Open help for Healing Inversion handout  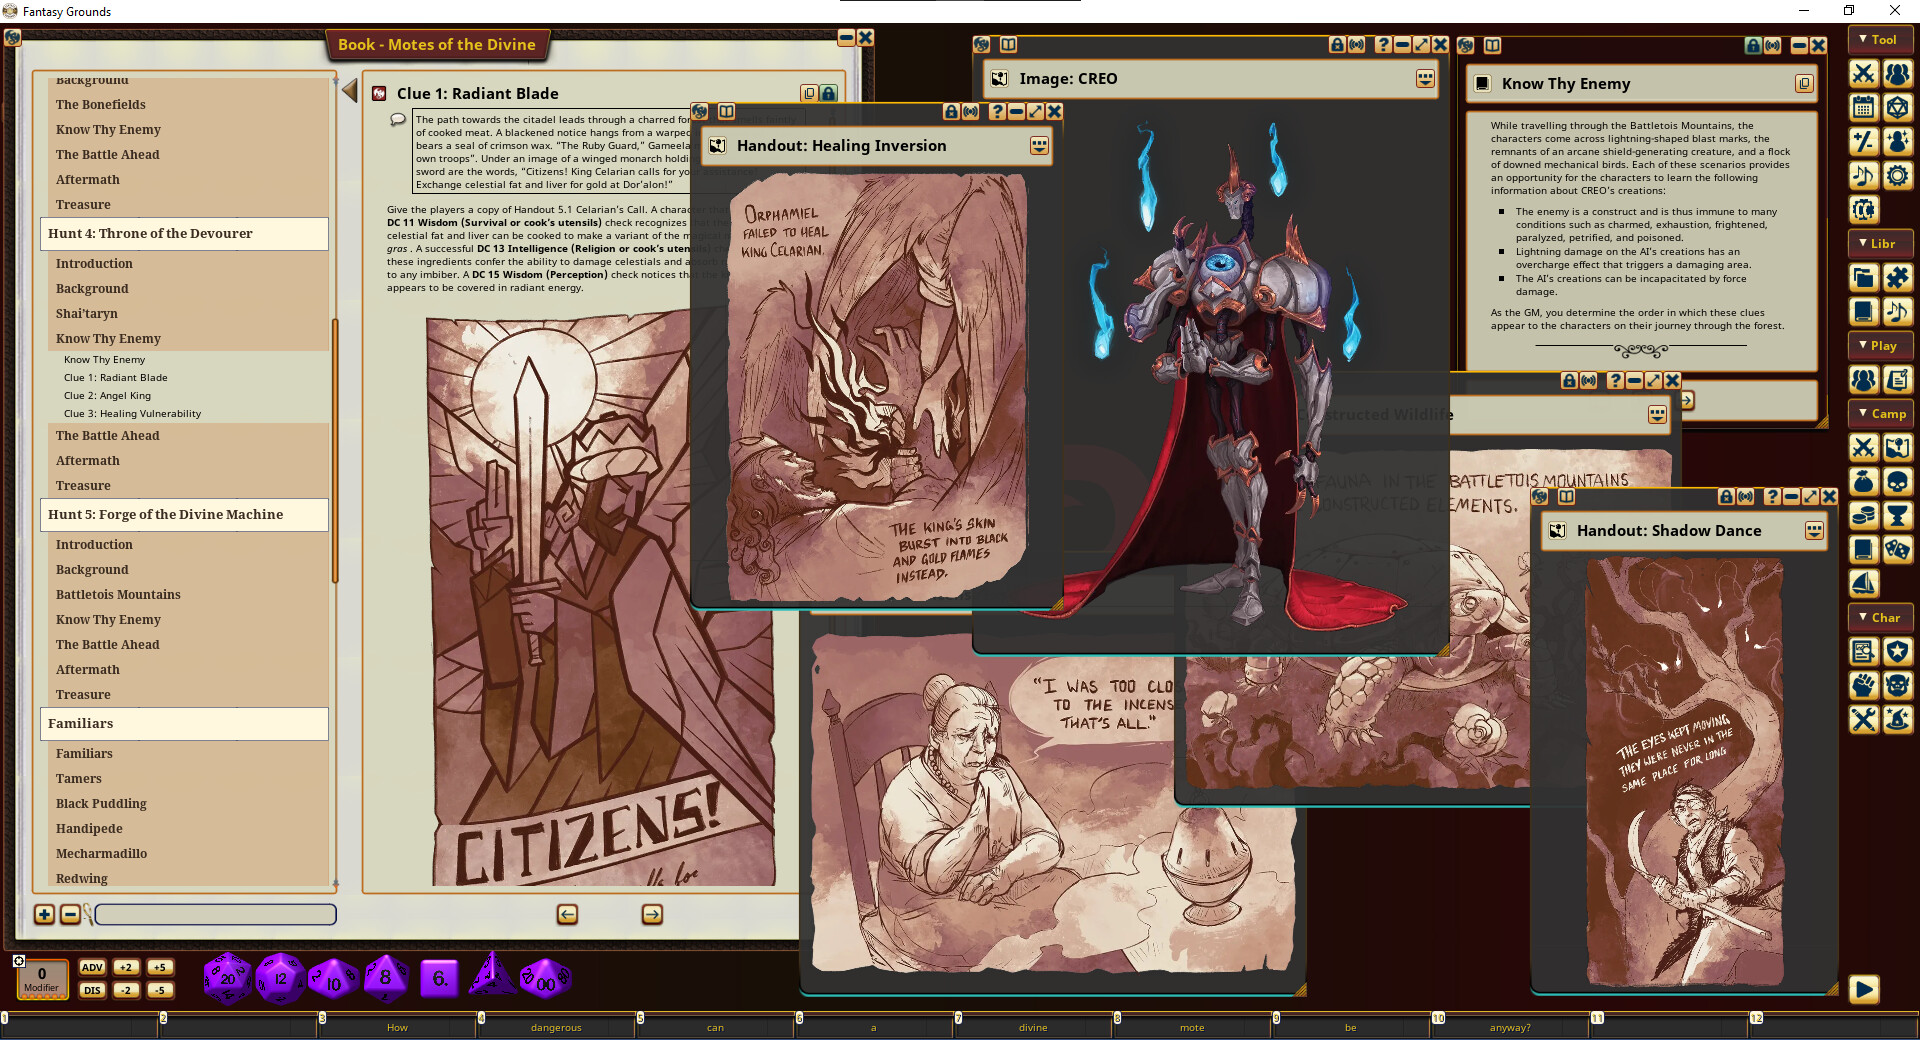(997, 112)
